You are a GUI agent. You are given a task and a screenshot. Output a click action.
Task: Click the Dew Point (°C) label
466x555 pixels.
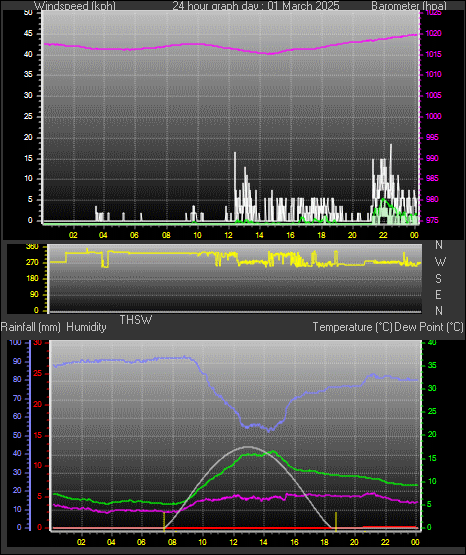(429, 327)
